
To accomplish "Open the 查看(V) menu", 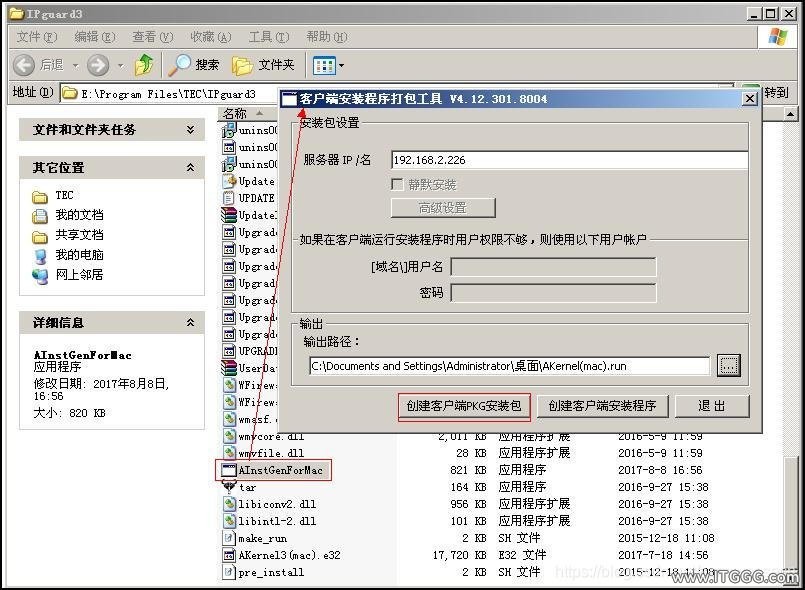I will (152, 37).
